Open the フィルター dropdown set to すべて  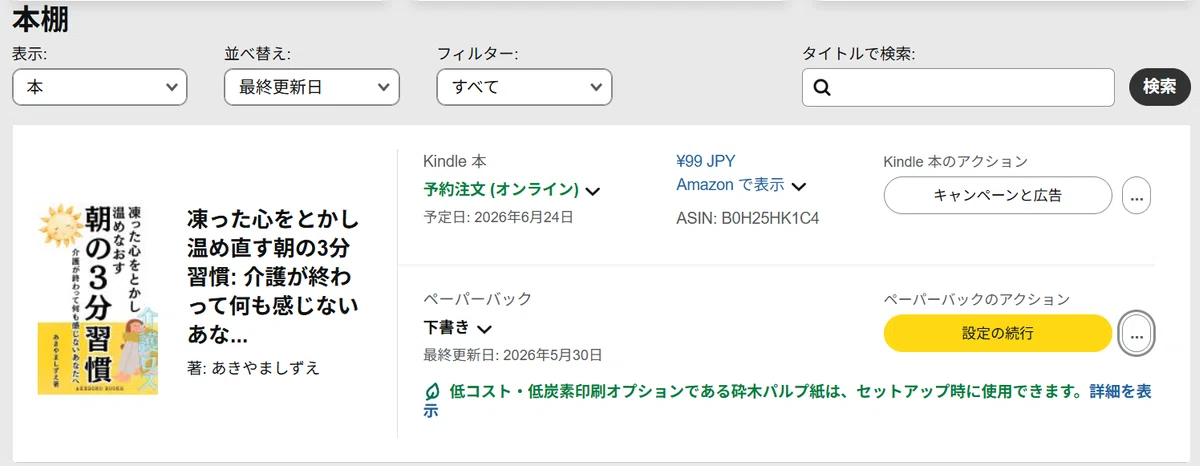point(524,87)
